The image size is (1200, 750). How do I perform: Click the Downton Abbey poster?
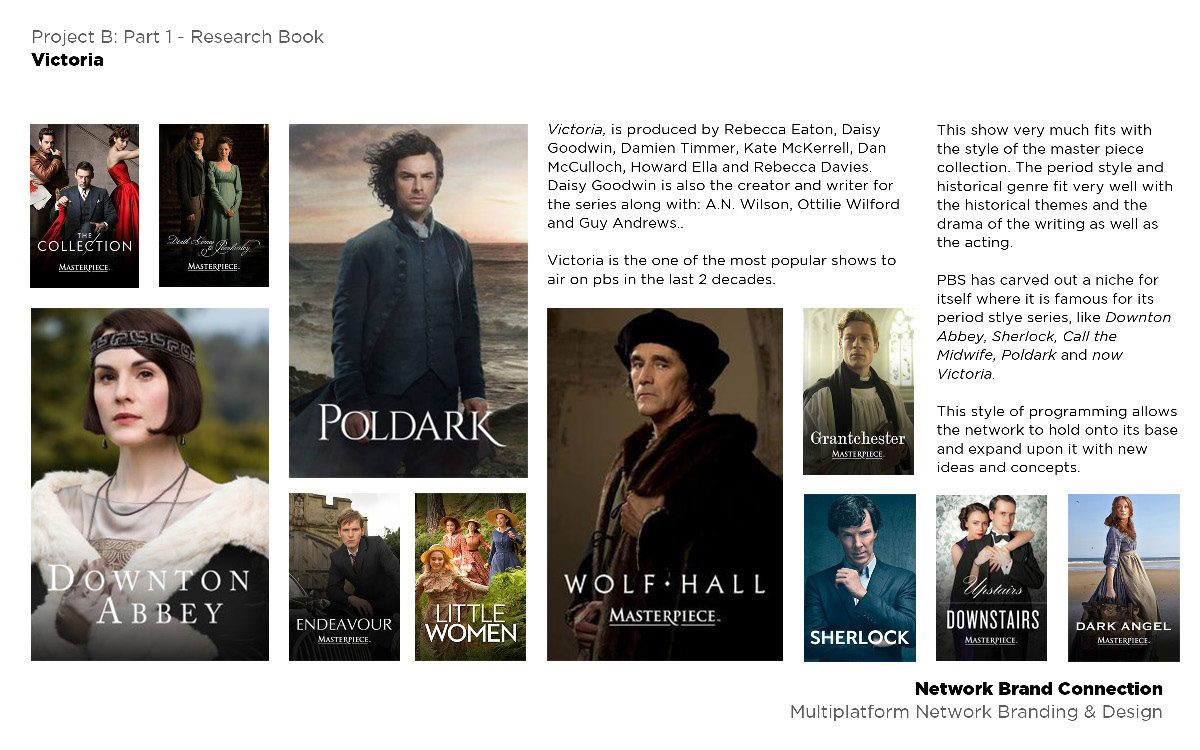(150, 484)
